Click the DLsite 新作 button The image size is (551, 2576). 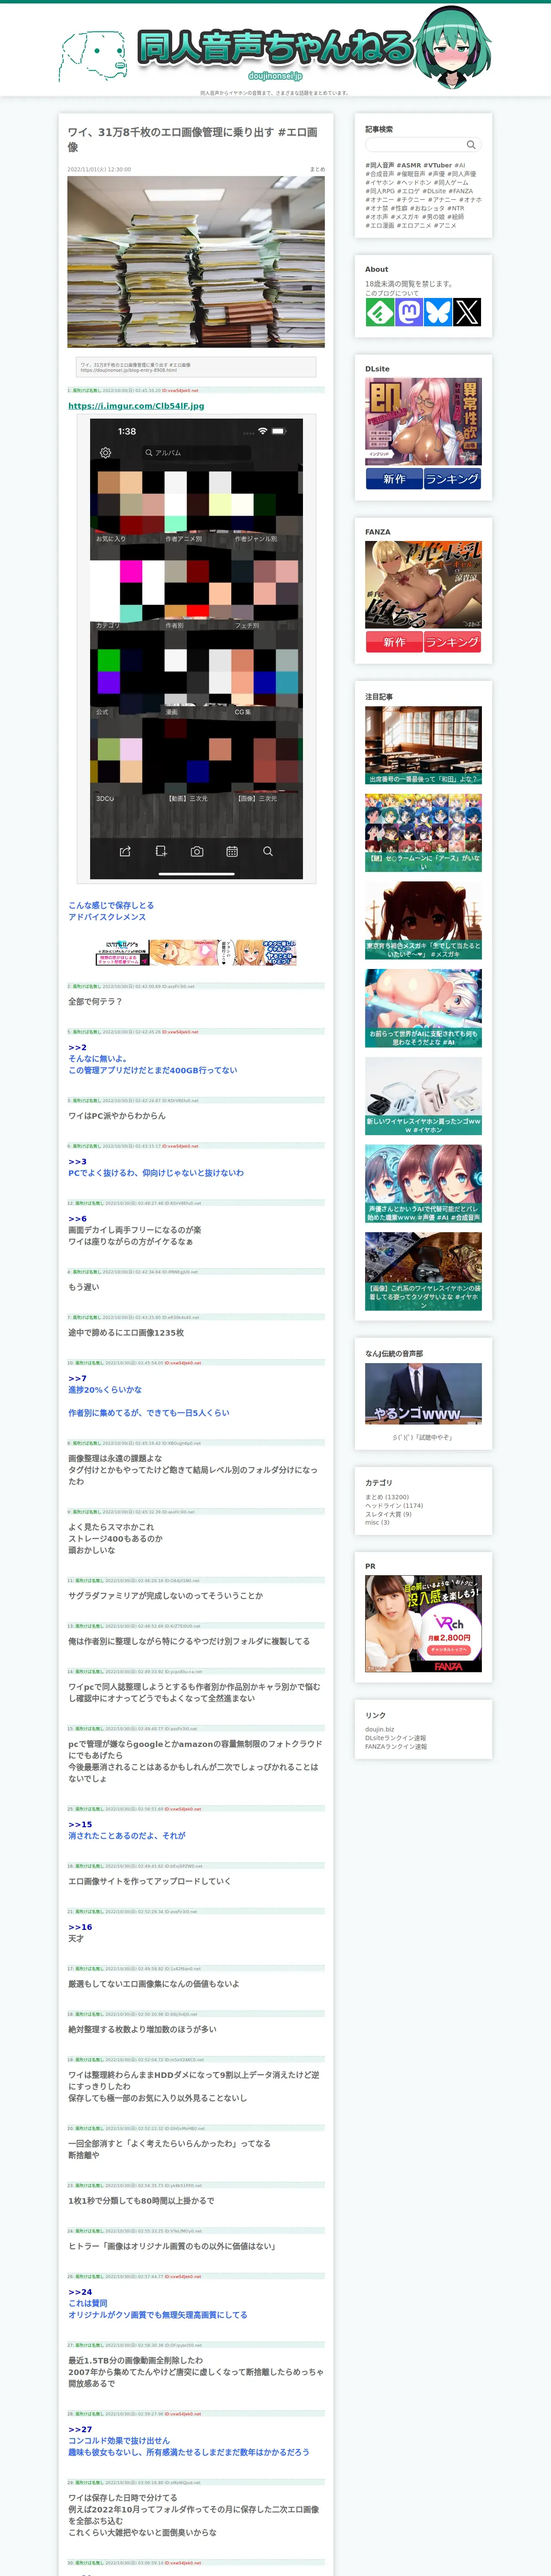click(394, 479)
